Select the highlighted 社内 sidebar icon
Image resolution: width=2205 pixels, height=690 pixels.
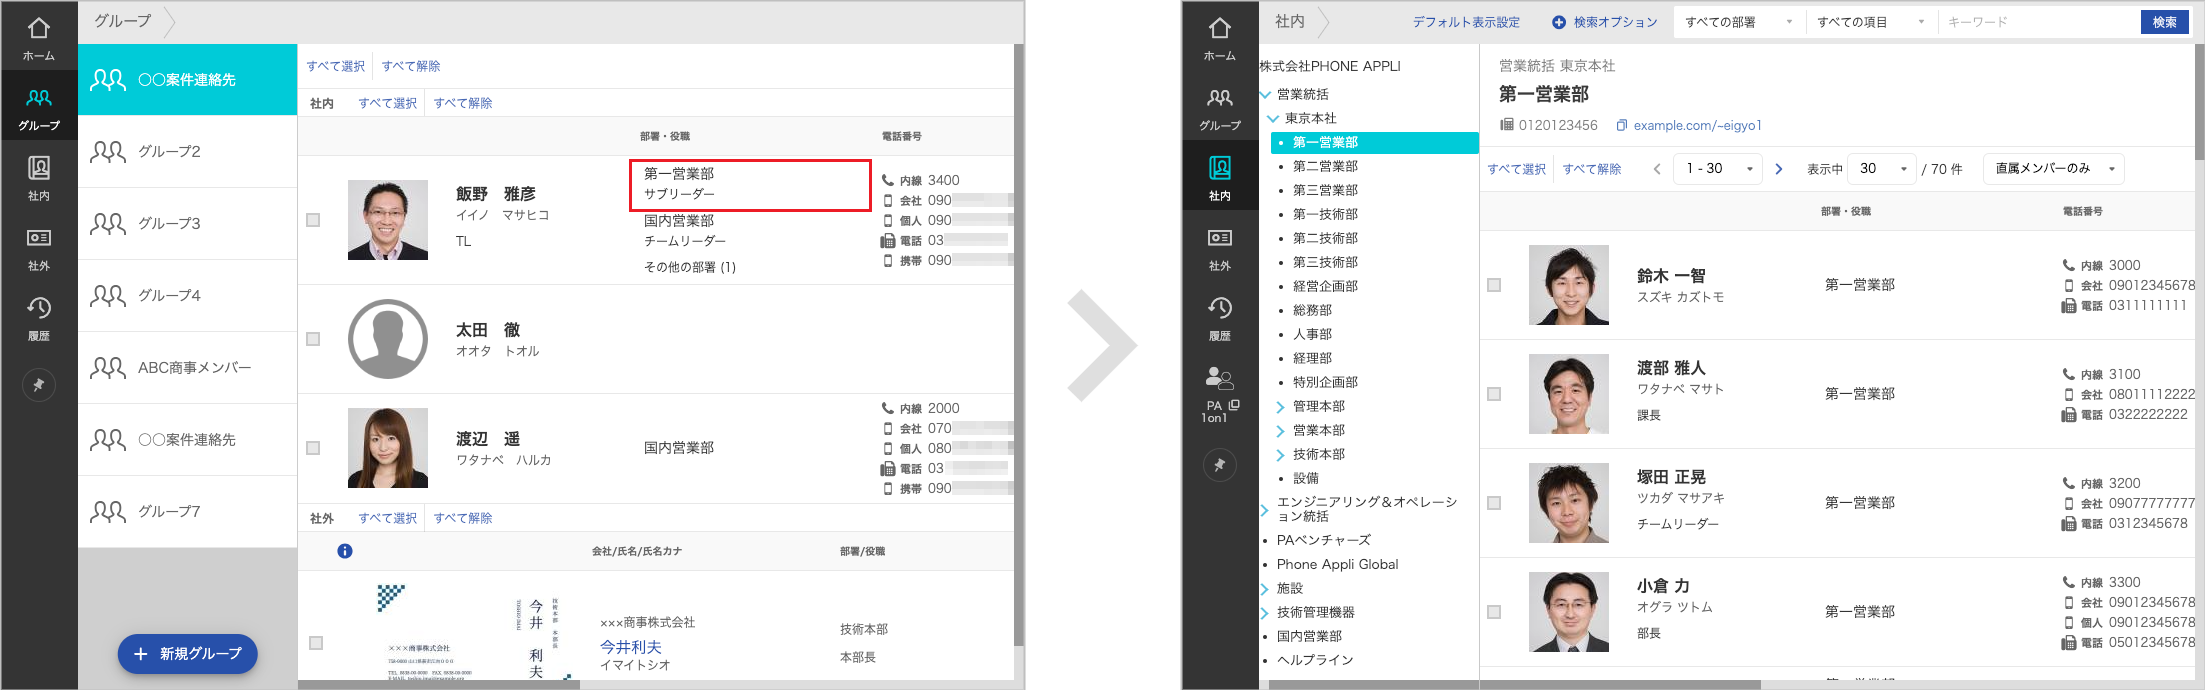pyautogui.click(x=1219, y=178)
